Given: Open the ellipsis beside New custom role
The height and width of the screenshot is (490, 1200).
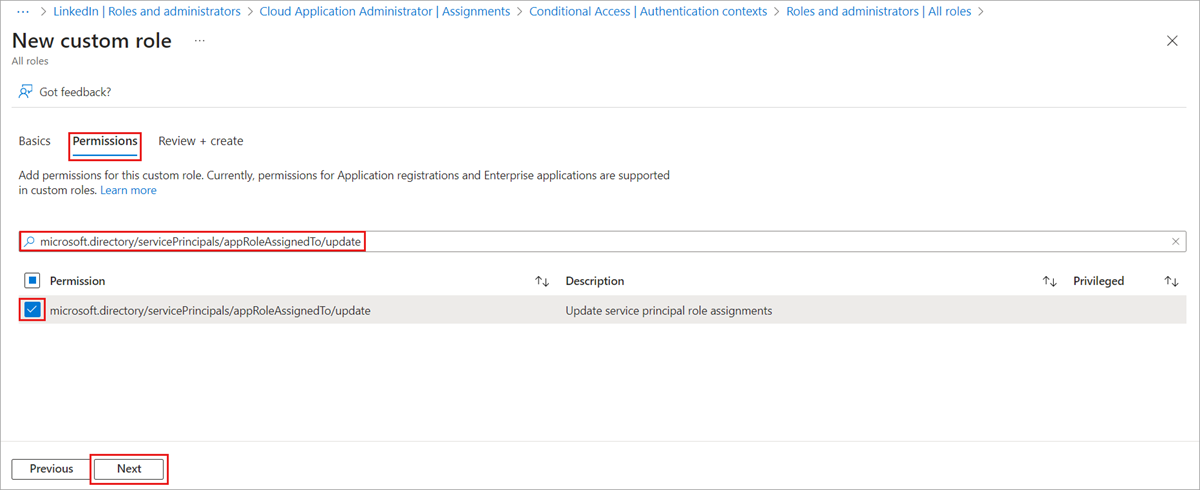Looking at the screenshot, I should (x=200, y=41).
